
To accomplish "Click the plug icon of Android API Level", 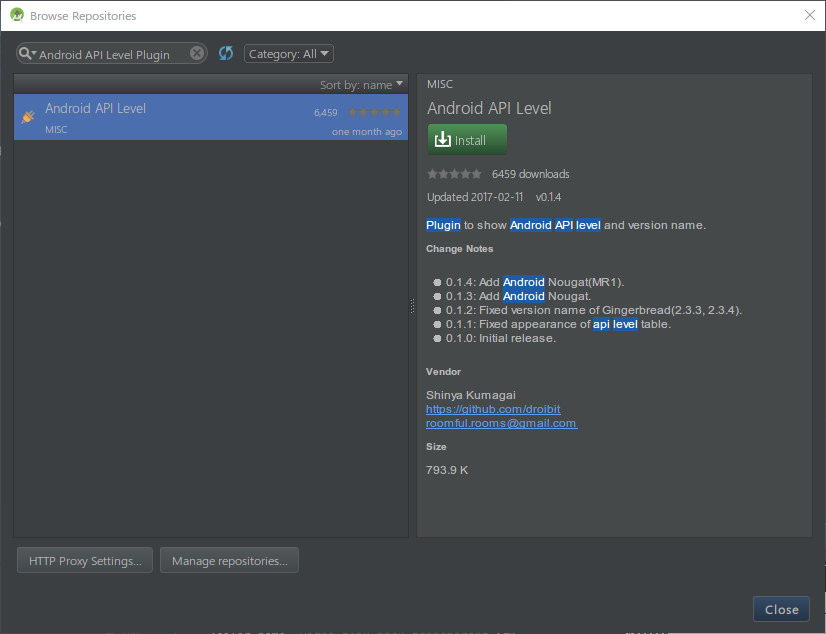I will [x=28, y=116].
